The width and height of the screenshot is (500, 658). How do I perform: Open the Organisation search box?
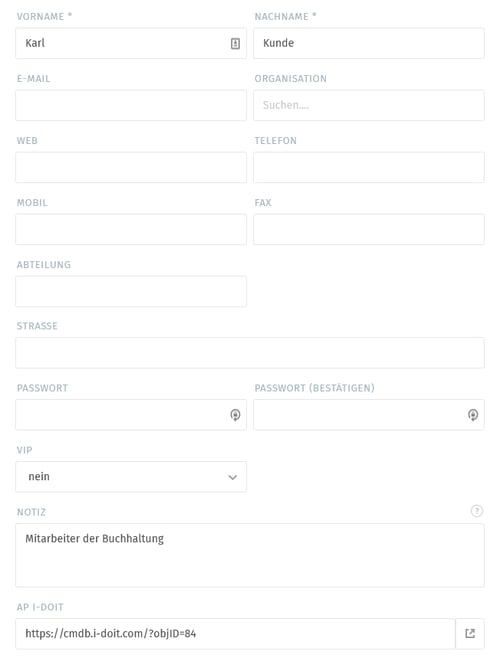369,105
